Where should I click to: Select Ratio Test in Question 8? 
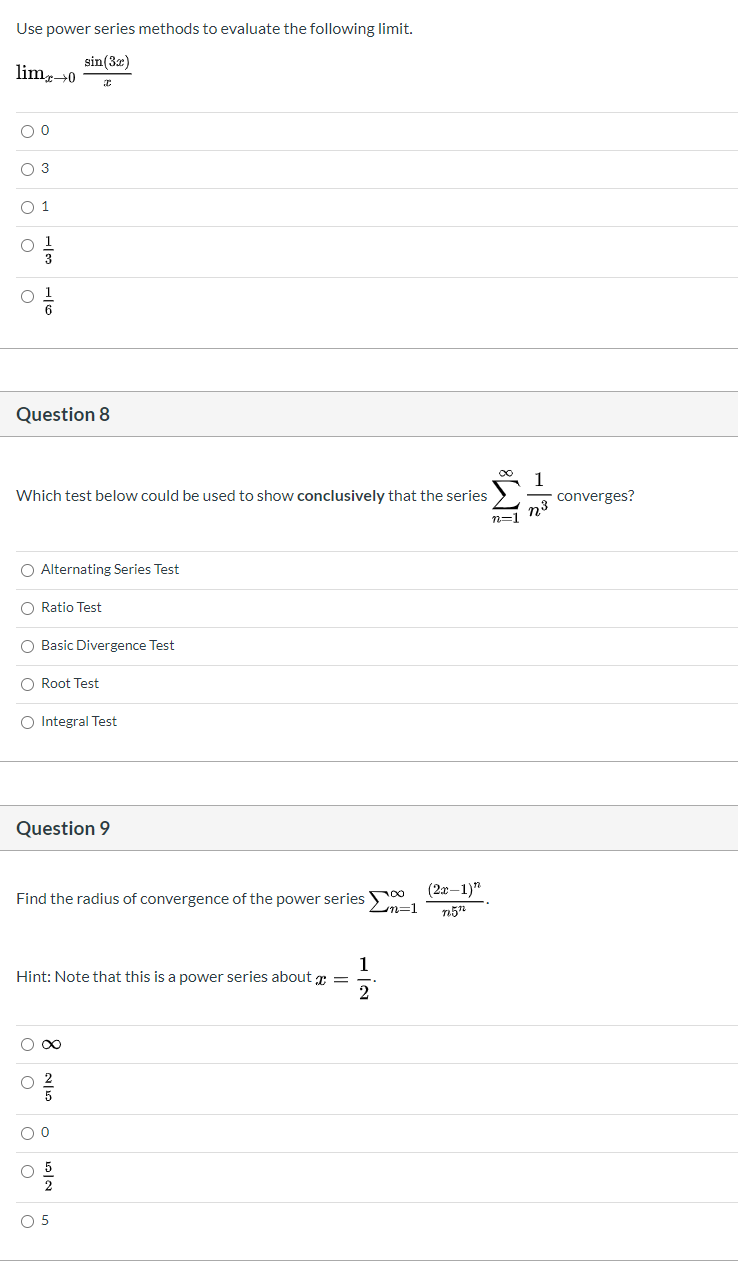pos(27,608)
